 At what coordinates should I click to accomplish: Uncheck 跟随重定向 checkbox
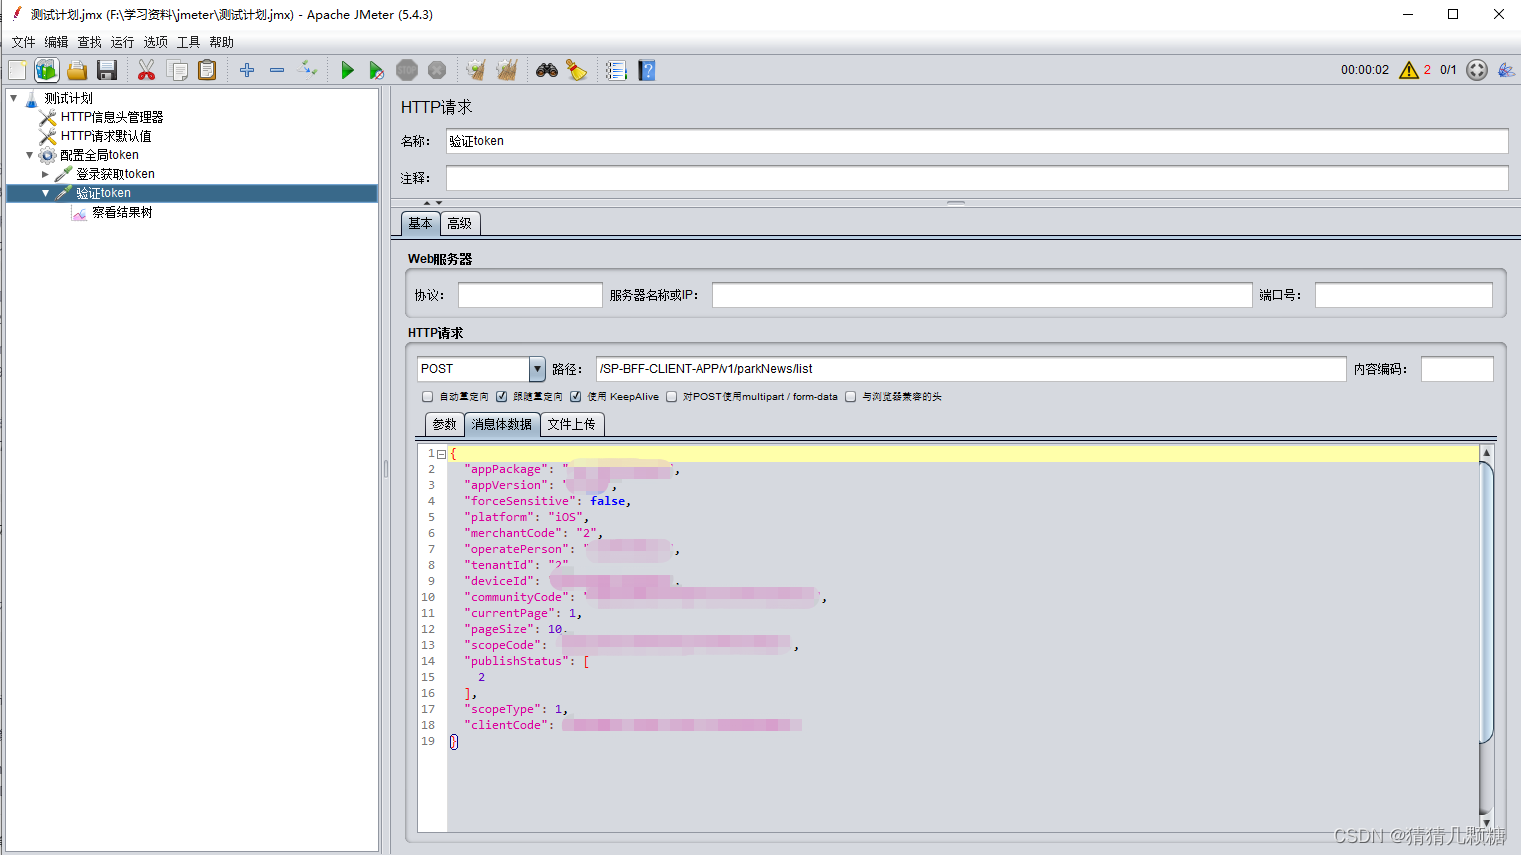[x=502, y=397]
